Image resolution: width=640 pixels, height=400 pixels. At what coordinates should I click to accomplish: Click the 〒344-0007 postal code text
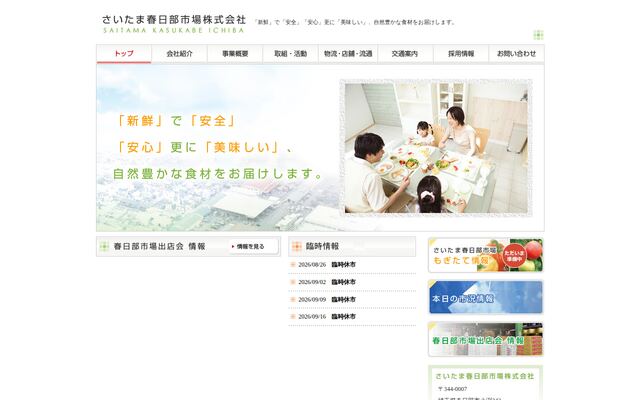[x=453, y=389]
